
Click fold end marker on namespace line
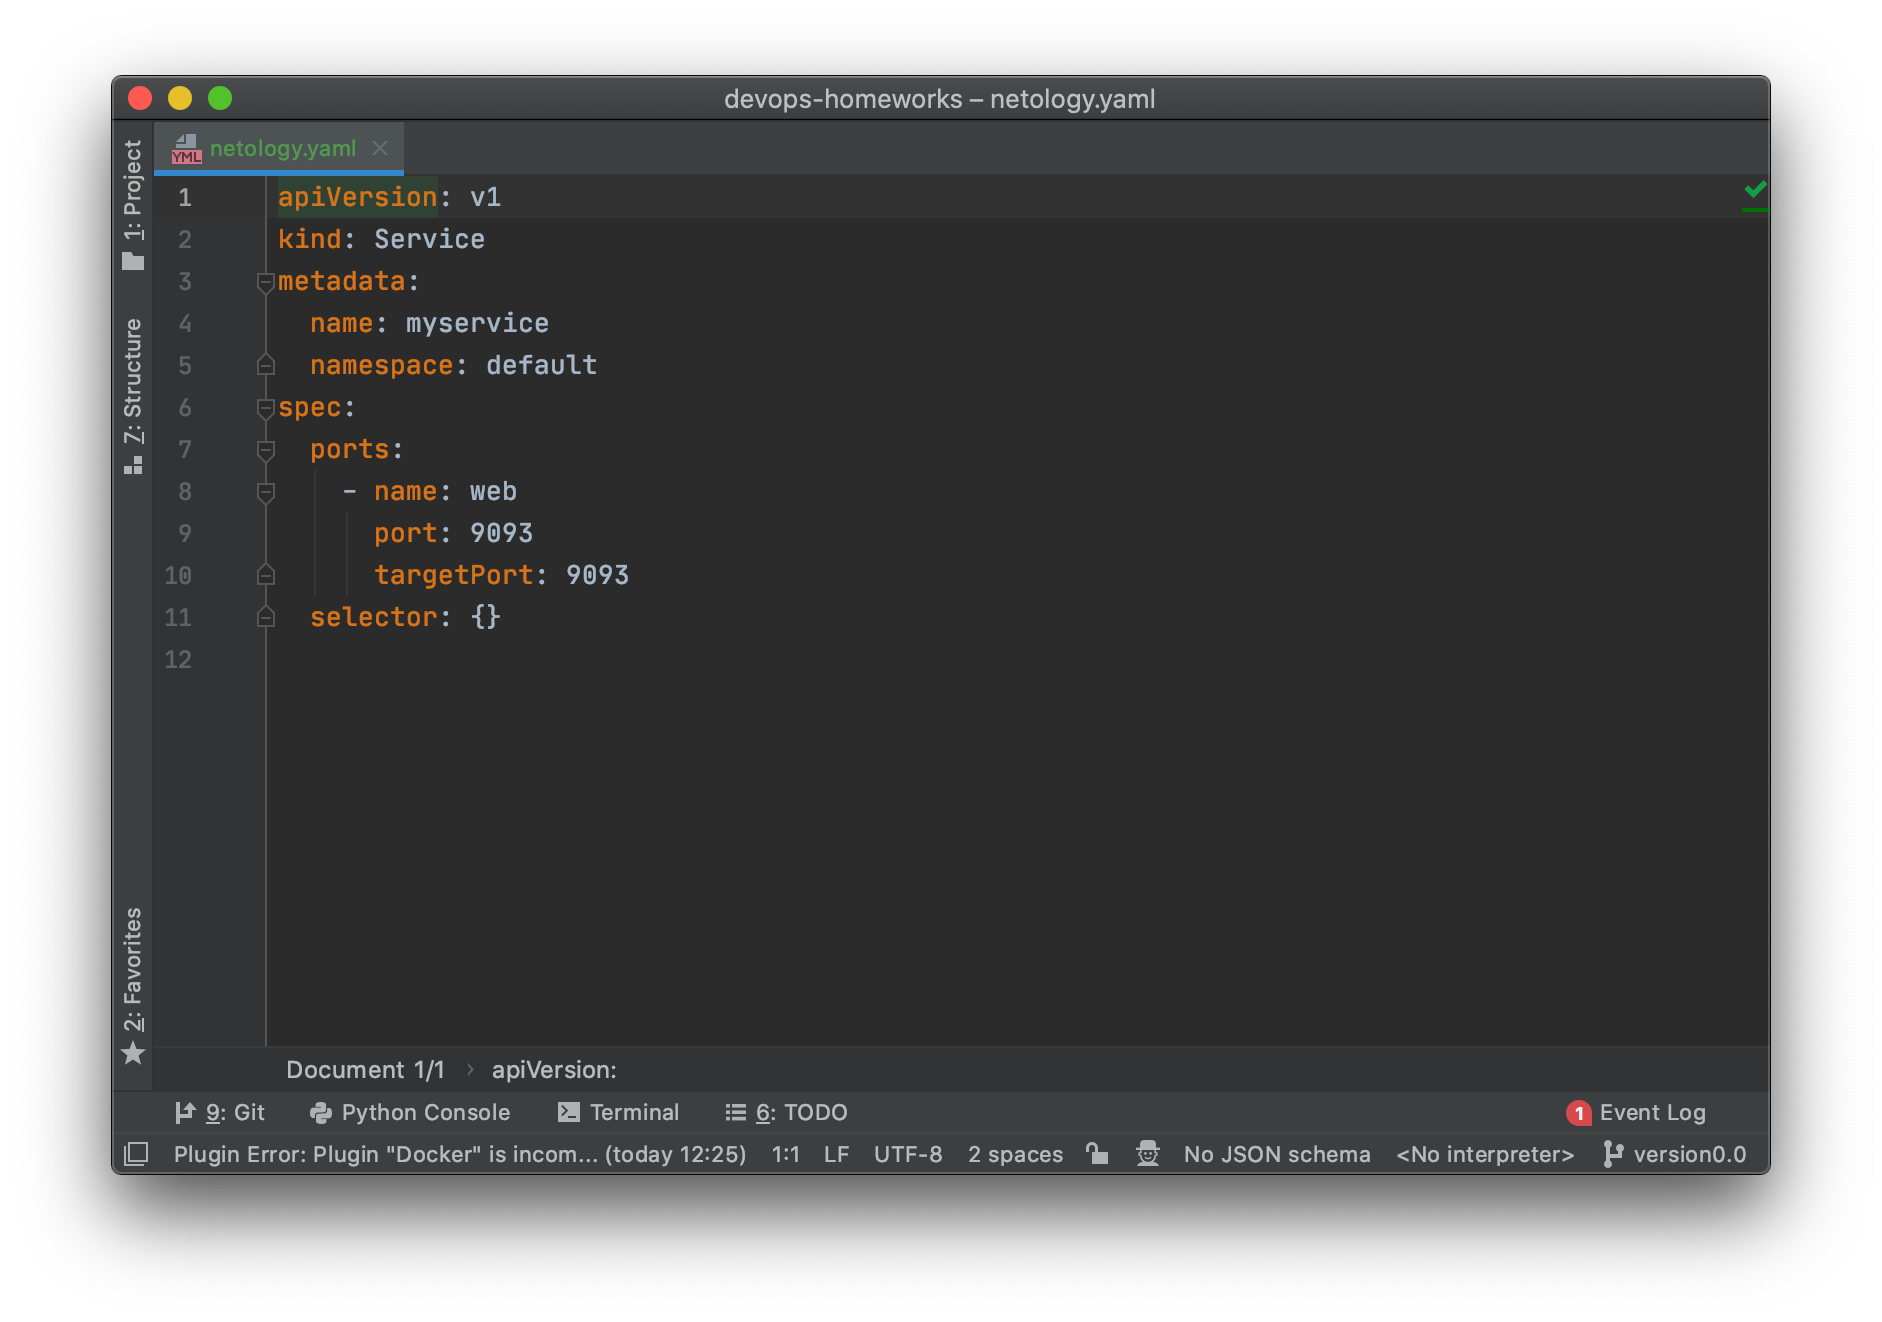click(265, 365)
